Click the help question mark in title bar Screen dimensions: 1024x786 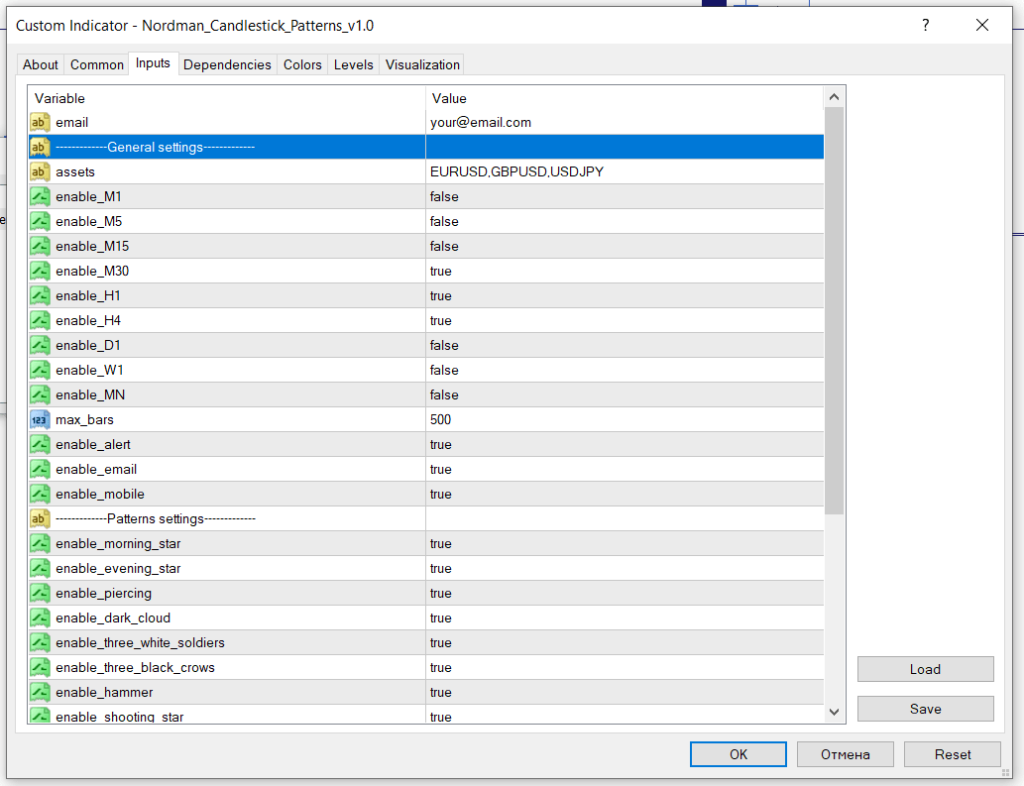tap(926, 25)
